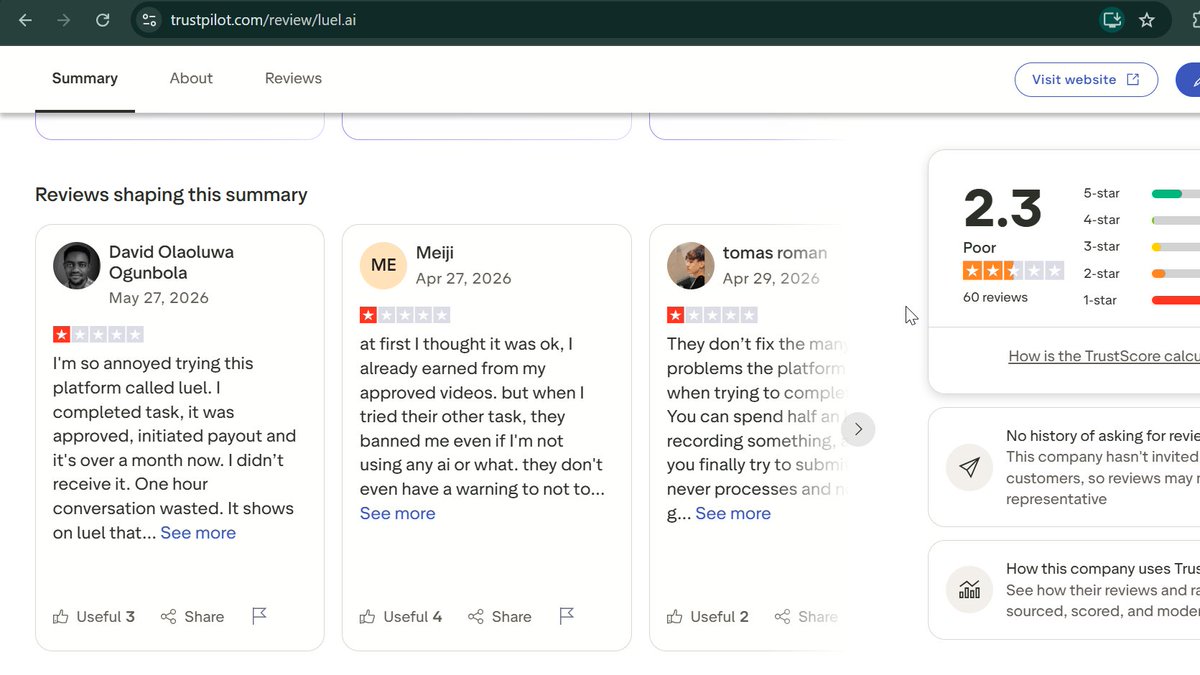Click the thumbs-up Useful 3 icon on David's review
Image resolution: width=1200 pixels, height=675 pixels.
pyautogui.click(x=61, y=616)
